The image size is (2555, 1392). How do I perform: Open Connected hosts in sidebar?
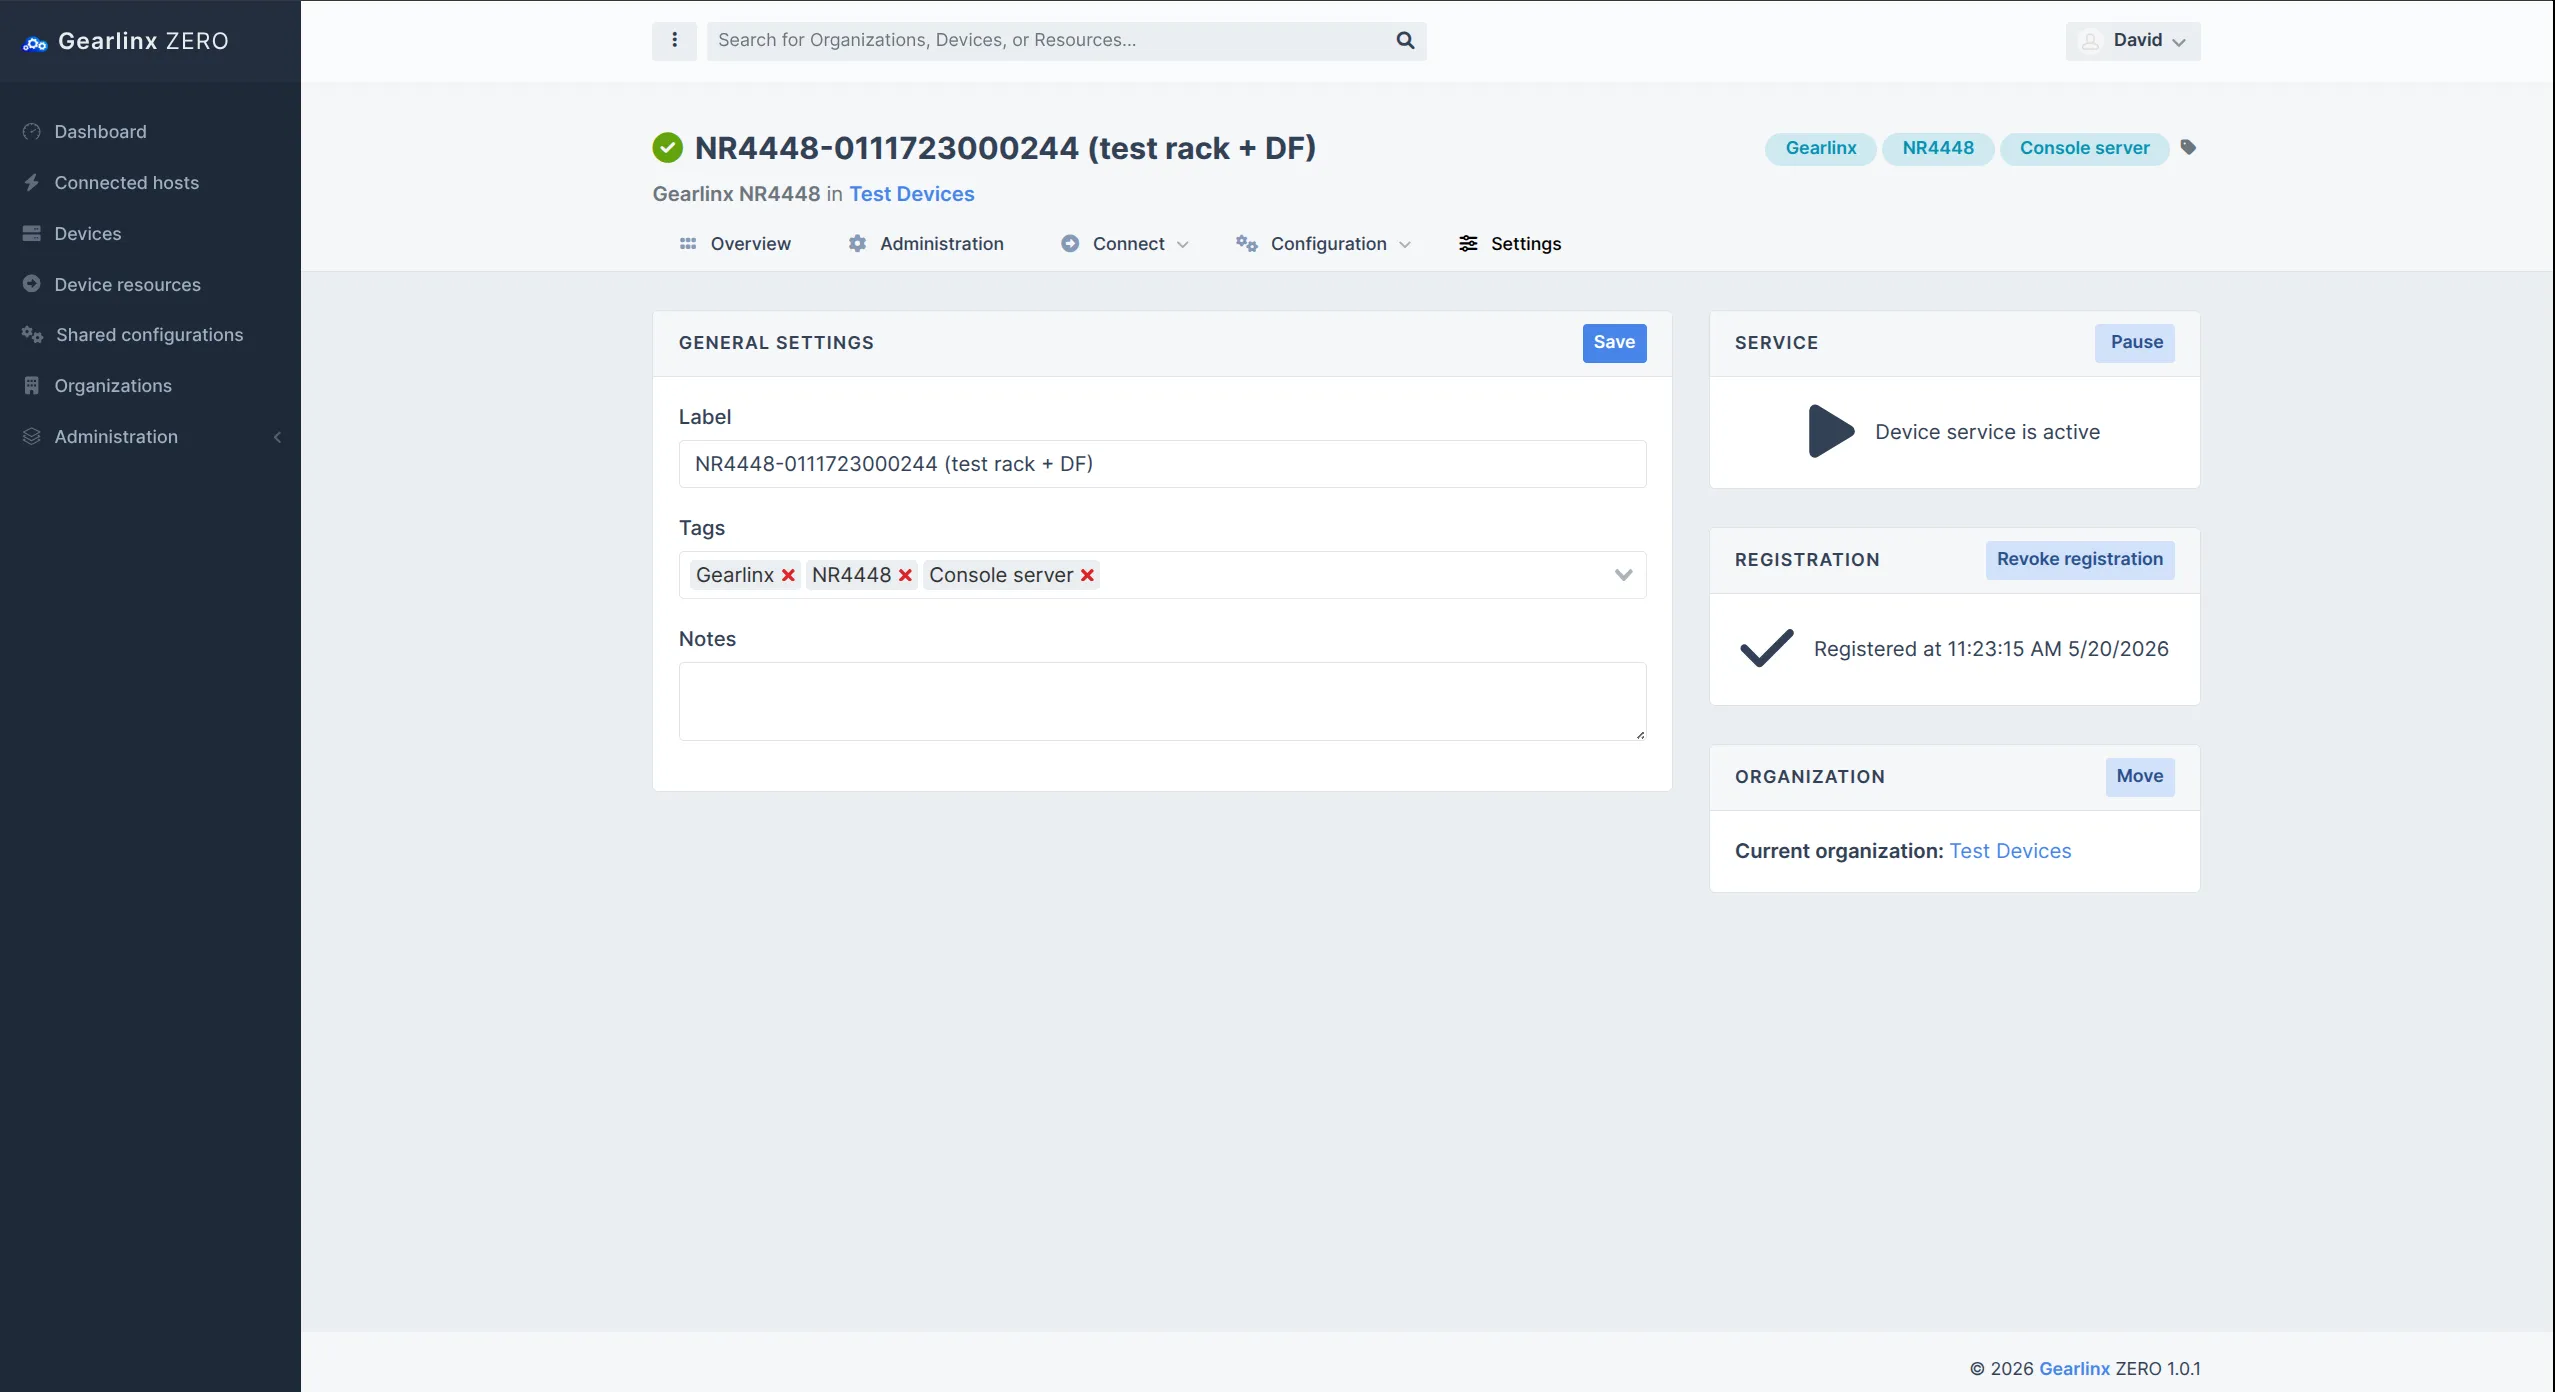click(x=126, y=183)
